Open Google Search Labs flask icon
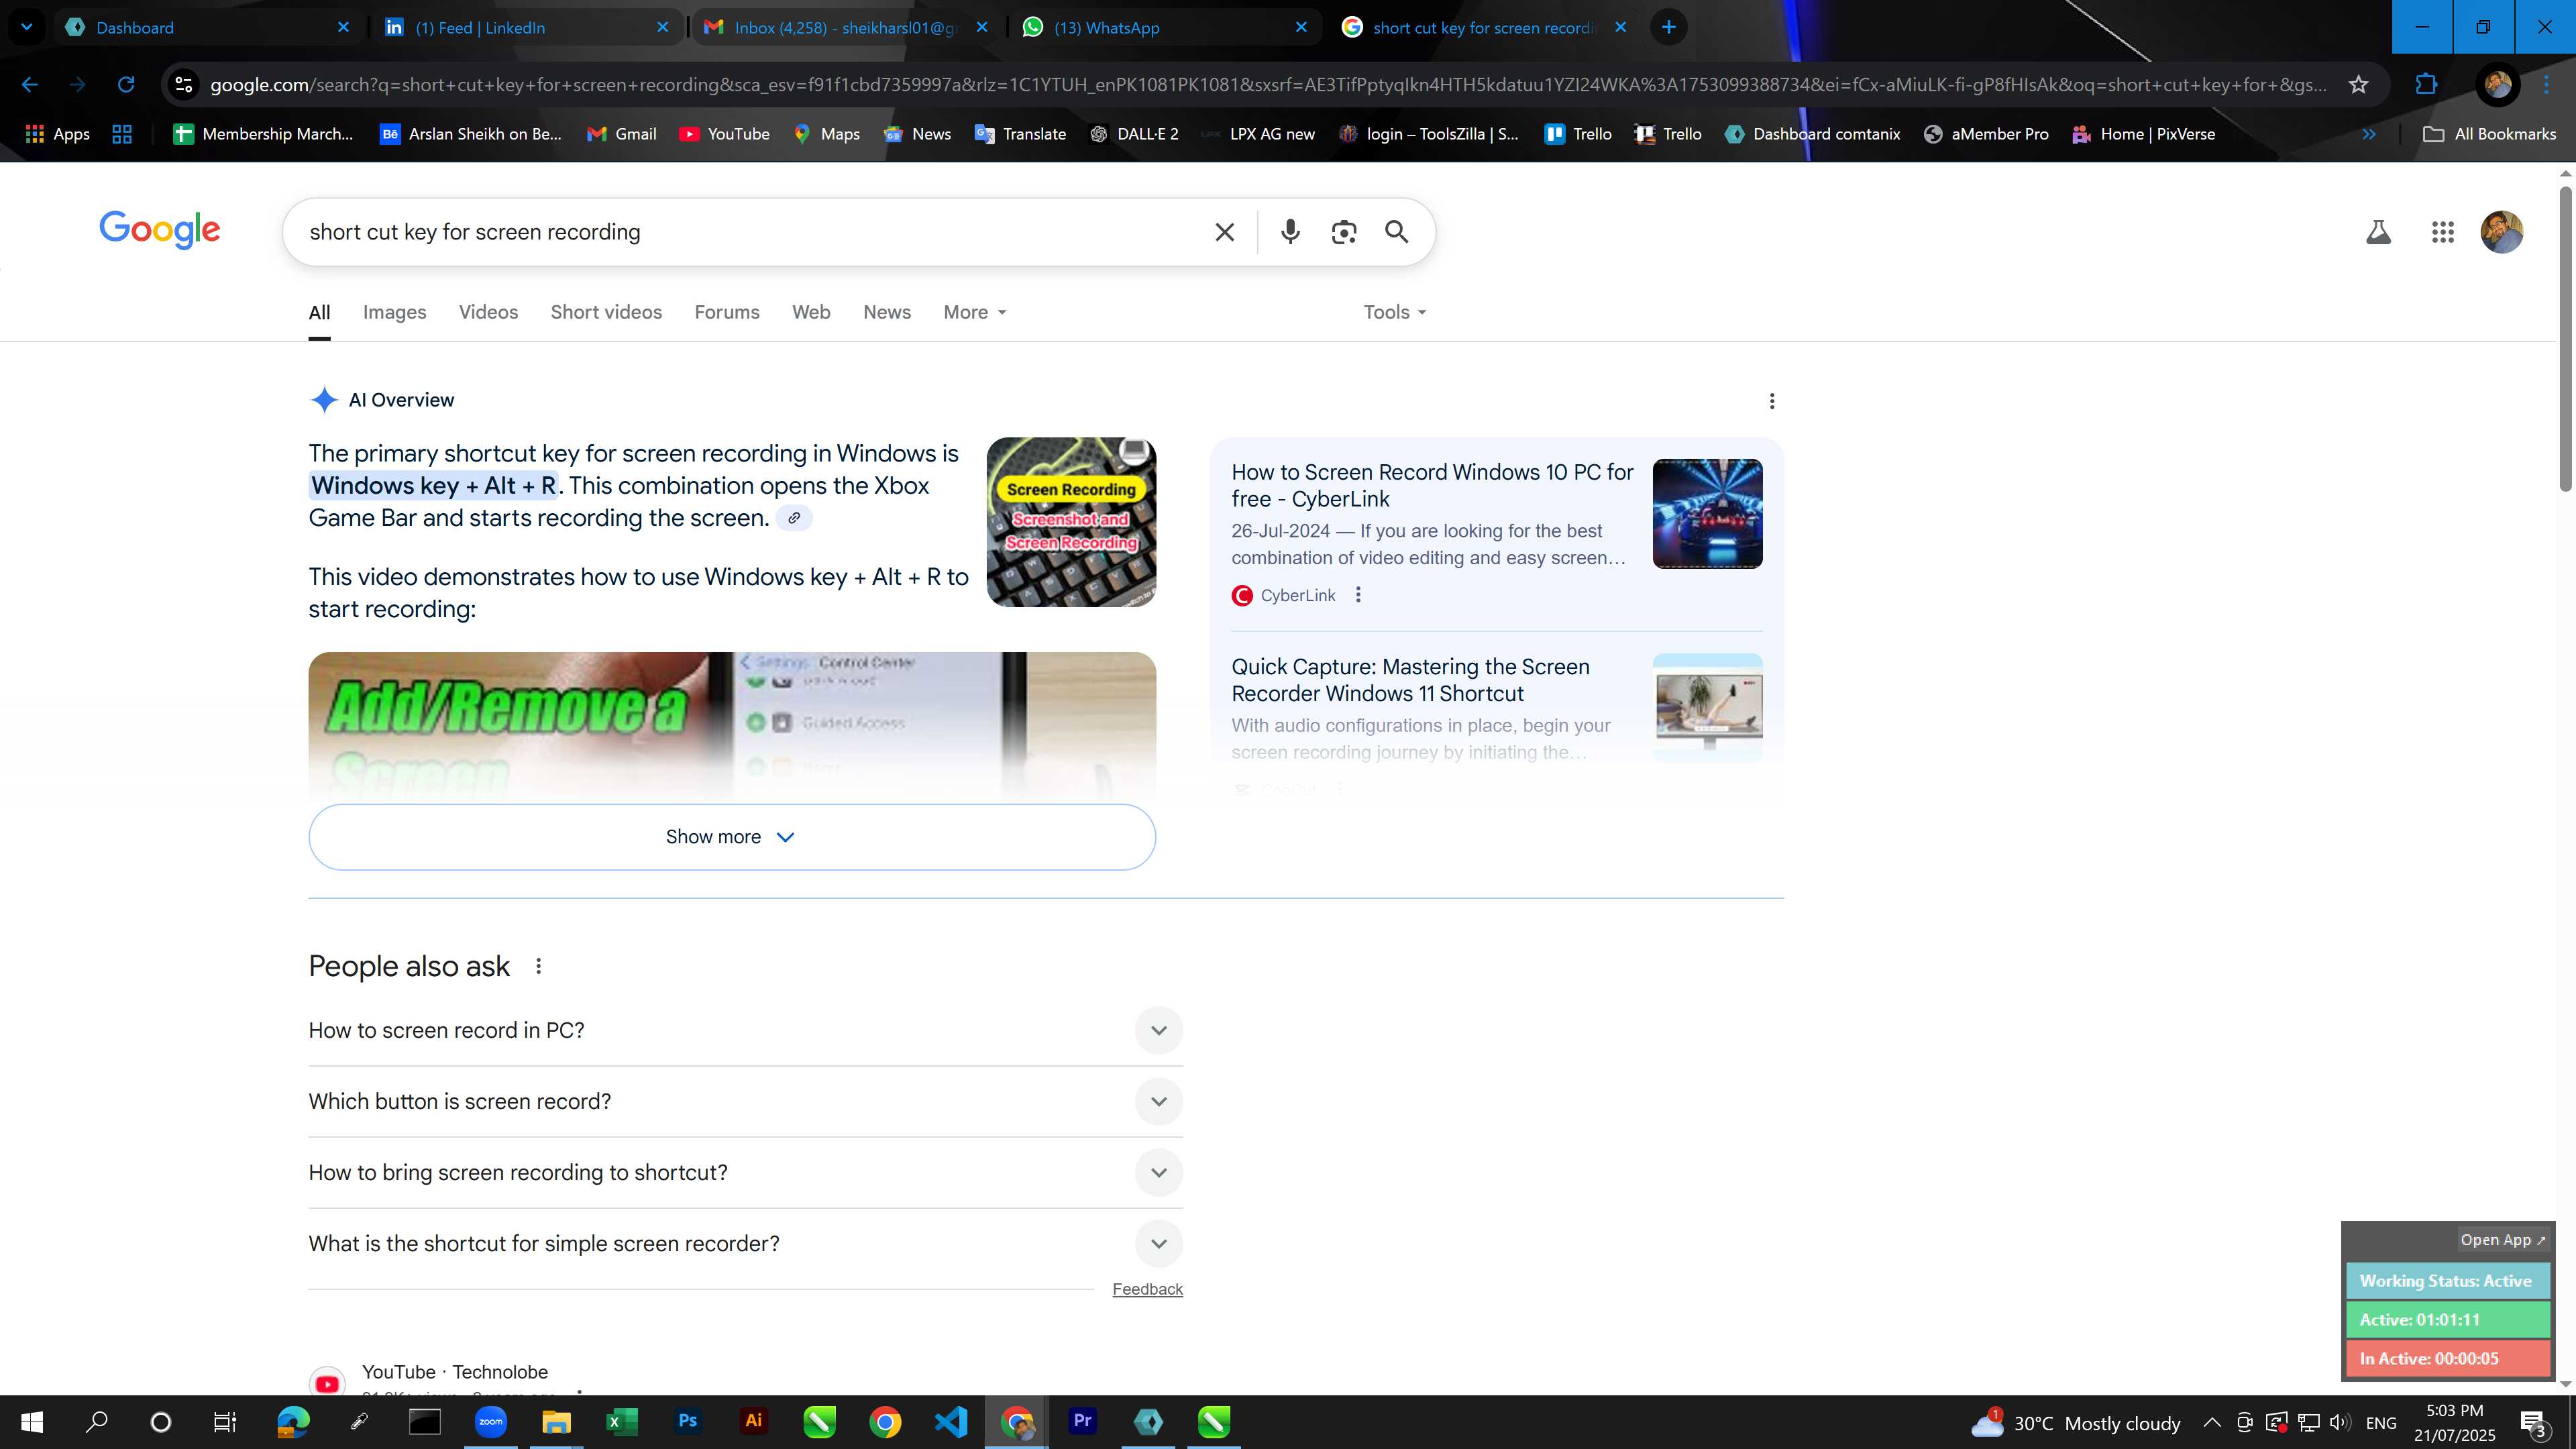This screenshot has height=1449, width=2576. [x=2378, y=232]
